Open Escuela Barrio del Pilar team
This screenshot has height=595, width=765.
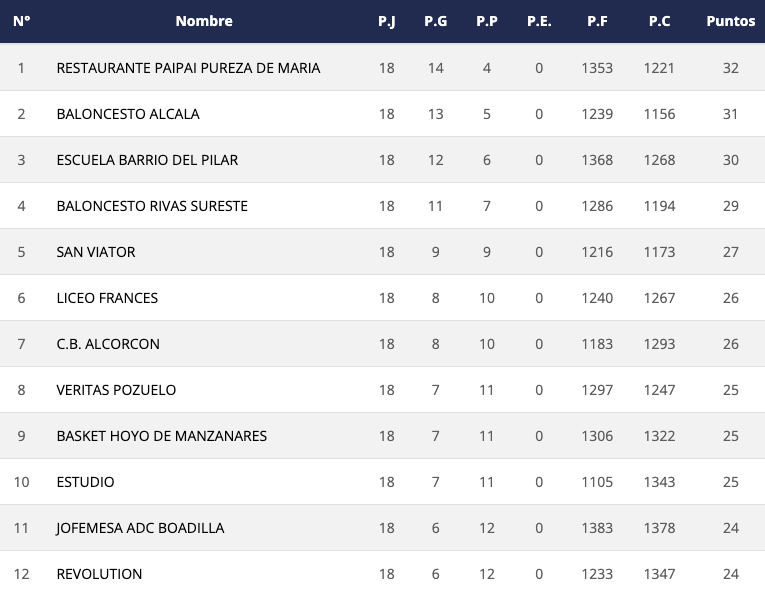(x=147, y=160)
